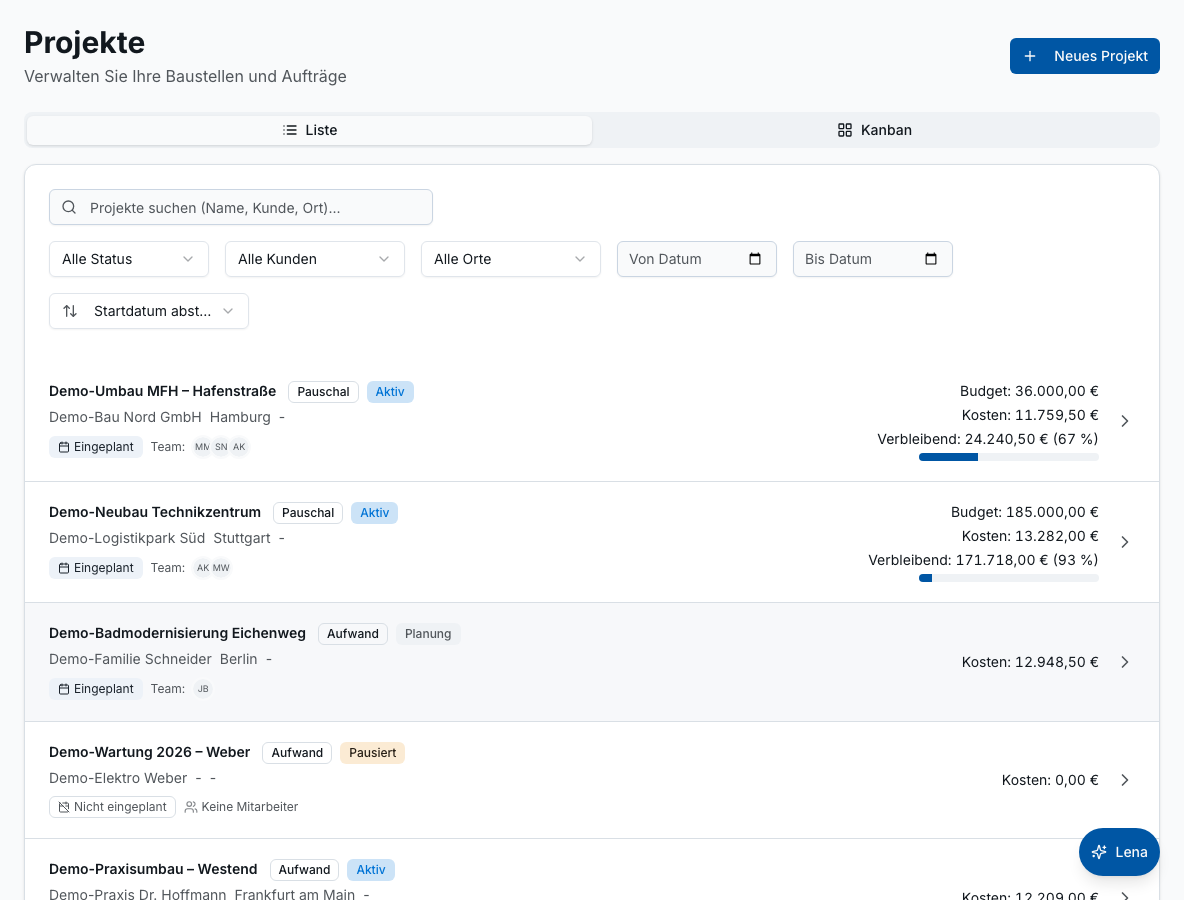The width and height of the screenshot is (1184, 900).
Task: Click customer name Demo-Bau Nord GmbH
Action: pos(125,417)
